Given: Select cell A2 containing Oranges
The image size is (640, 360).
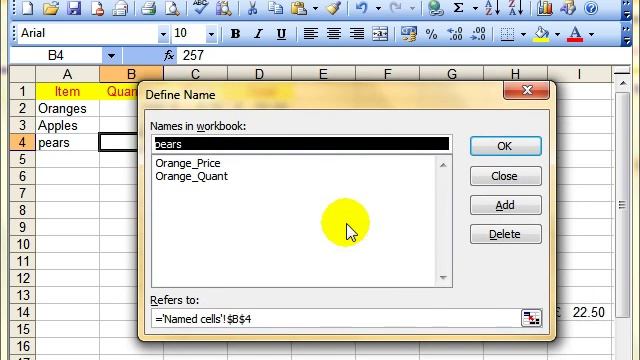Looking at the screenshot, I should click(67, 109).
